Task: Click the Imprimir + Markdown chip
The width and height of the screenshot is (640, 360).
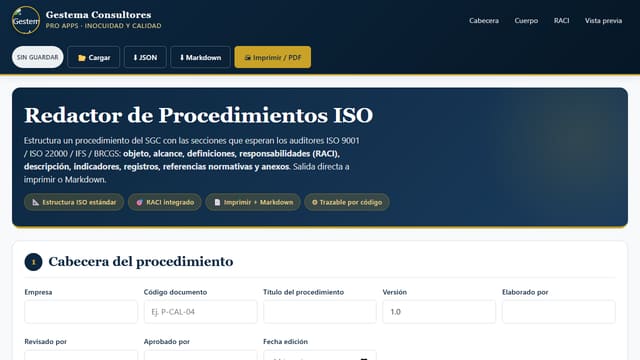Action: [x=253, y=202]
